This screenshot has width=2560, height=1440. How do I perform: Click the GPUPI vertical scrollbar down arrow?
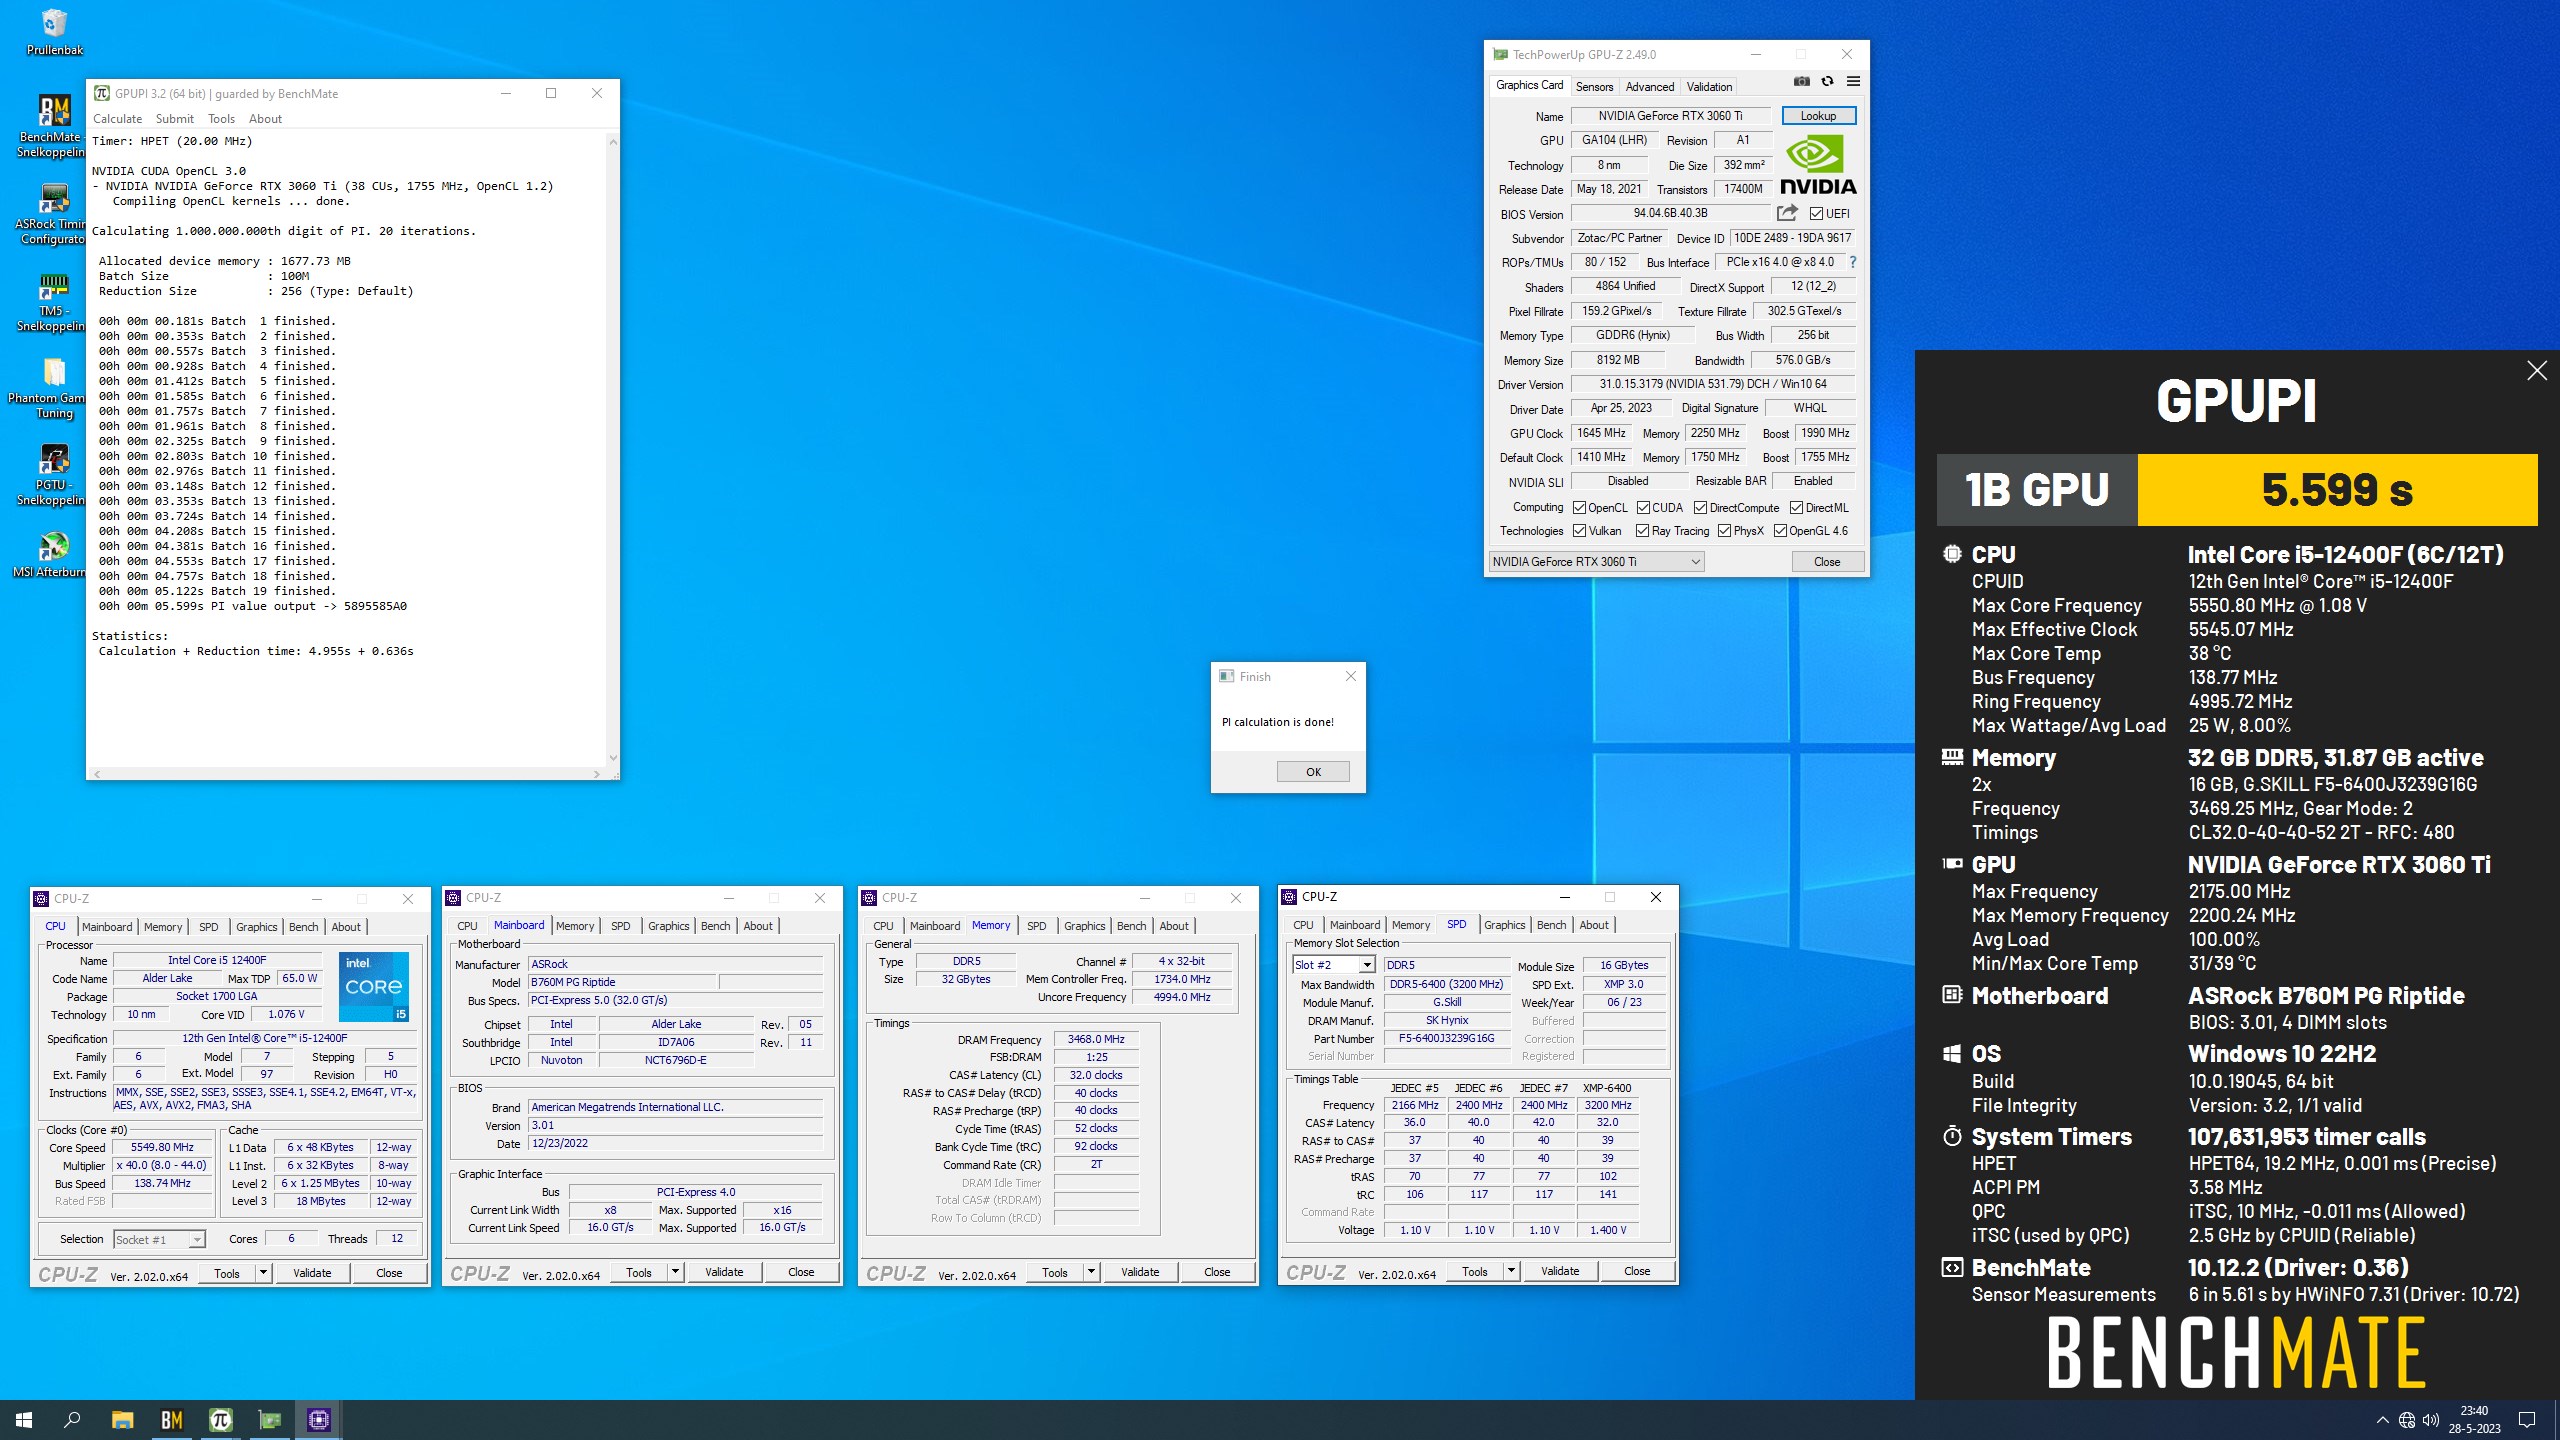click(x=613, y=758)
